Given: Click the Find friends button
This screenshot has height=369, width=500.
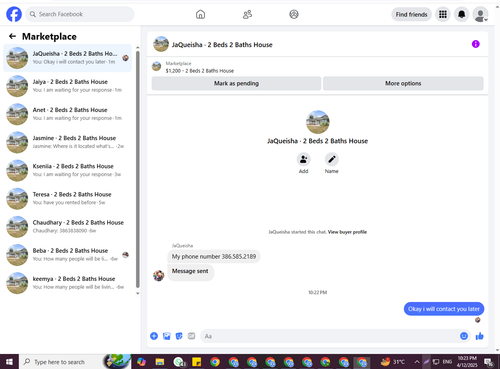Looking at the screenshot, I should pos(411,14).
